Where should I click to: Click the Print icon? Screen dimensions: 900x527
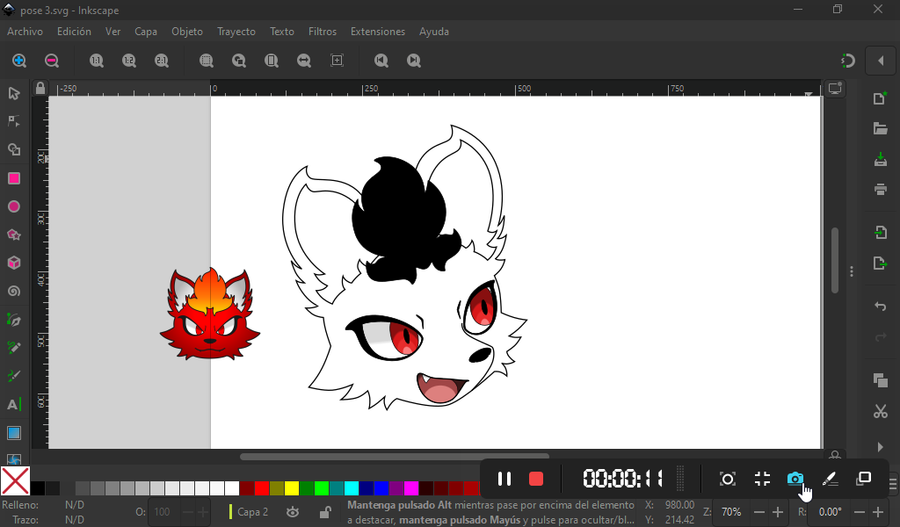880,189
